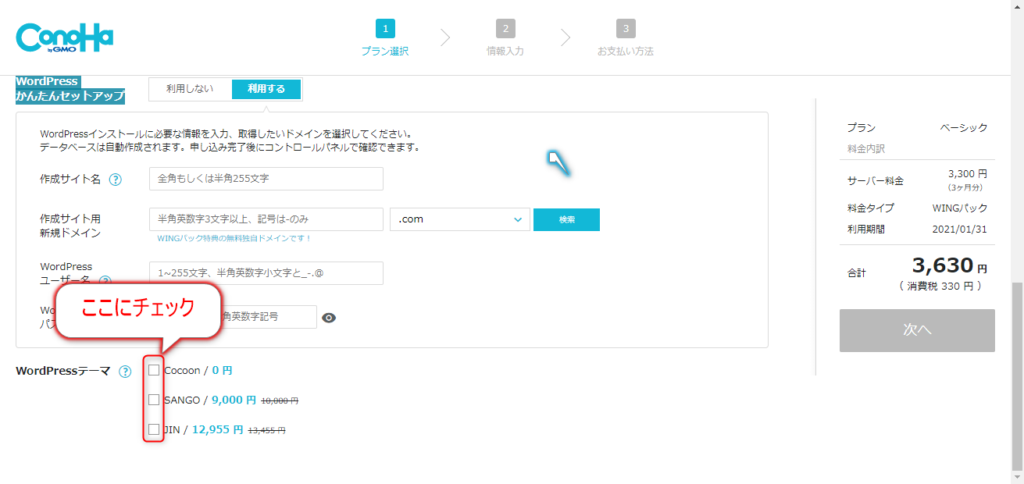
Task: Focus the 新規ドメイン input field
Action: tap(266, 219)
